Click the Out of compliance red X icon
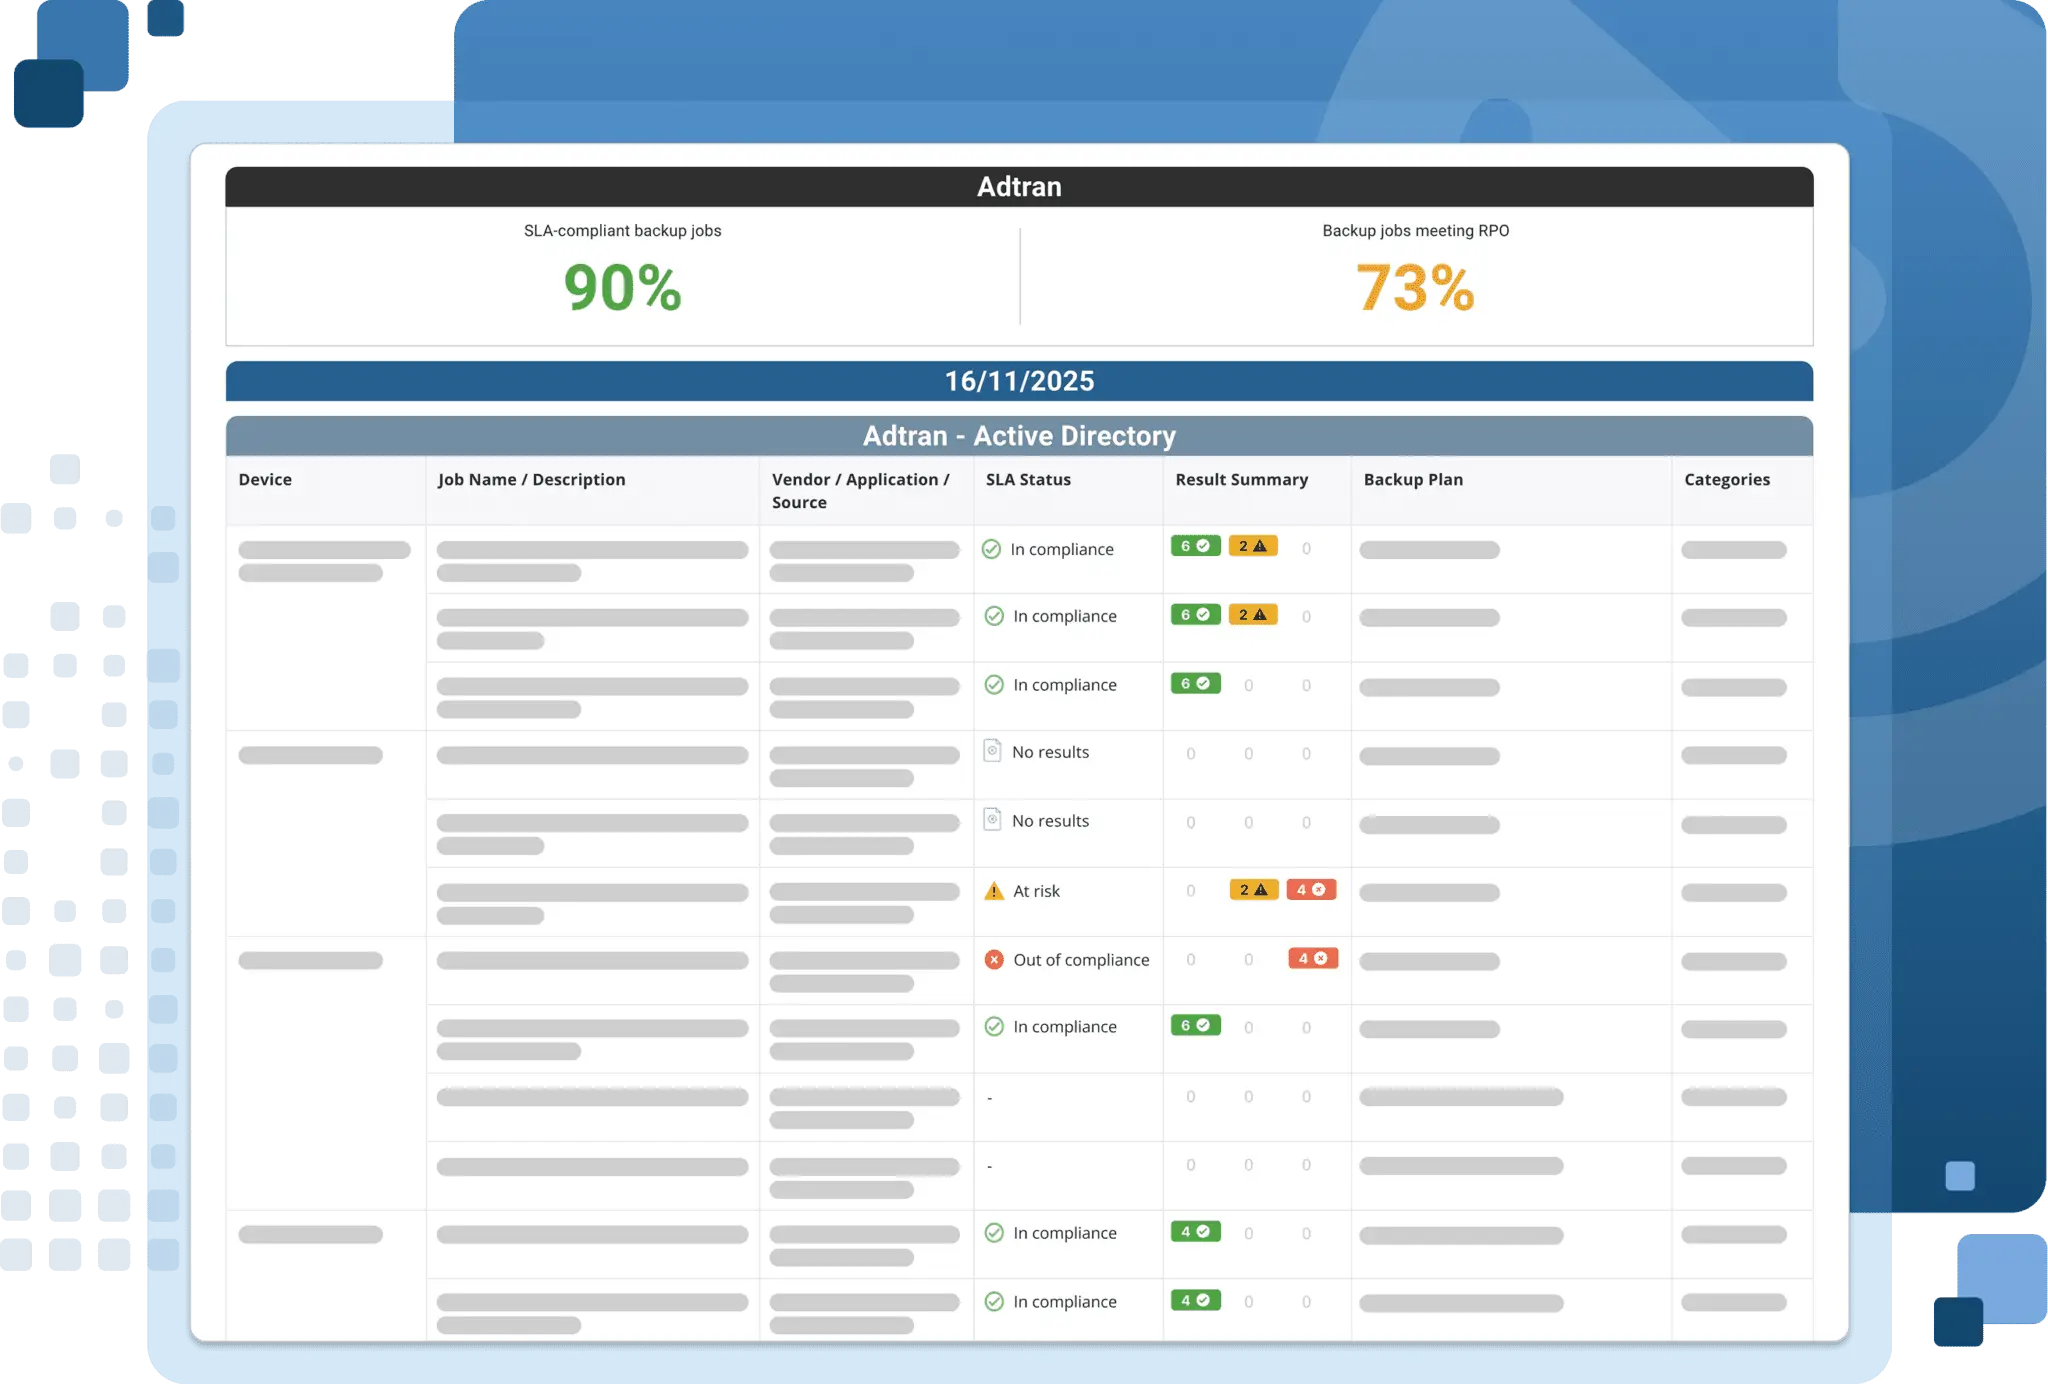Screen dimensions: 2048x1384 [x=994, y=960]
